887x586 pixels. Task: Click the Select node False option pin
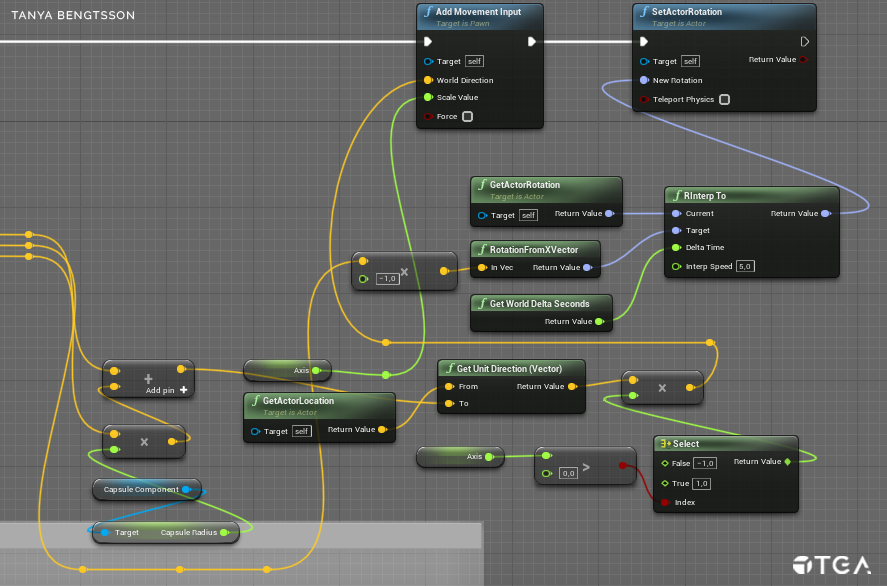click(x=665, y=463)
